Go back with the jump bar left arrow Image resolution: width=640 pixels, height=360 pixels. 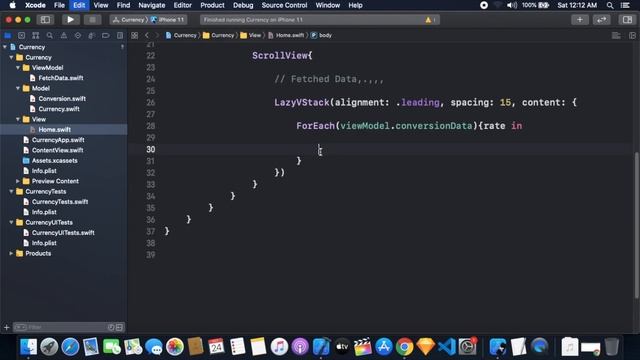click(147, 36)
